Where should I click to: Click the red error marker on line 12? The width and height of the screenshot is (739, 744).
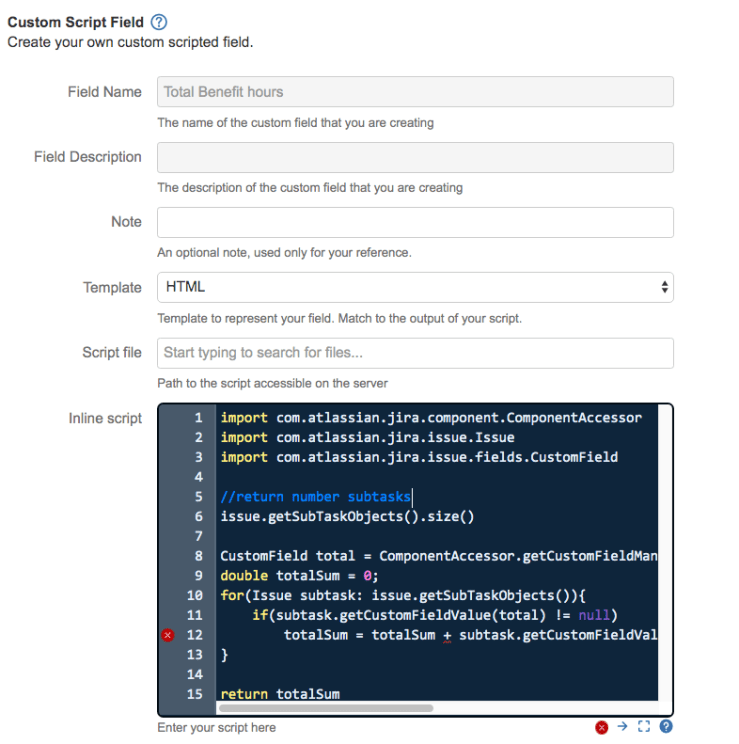pos(167,635)
